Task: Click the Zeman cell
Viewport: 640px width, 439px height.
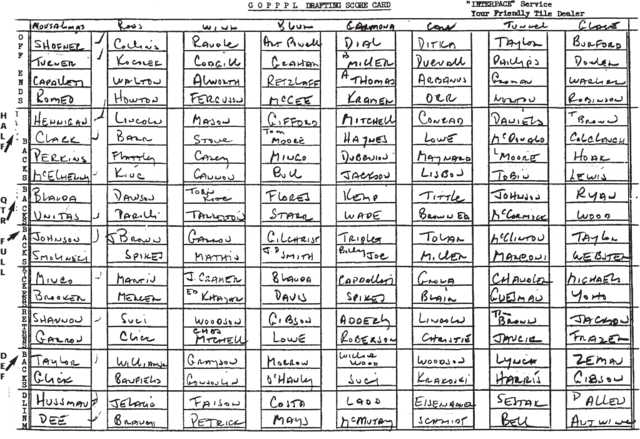Action: pyautogui.click(x=596, y=359)
